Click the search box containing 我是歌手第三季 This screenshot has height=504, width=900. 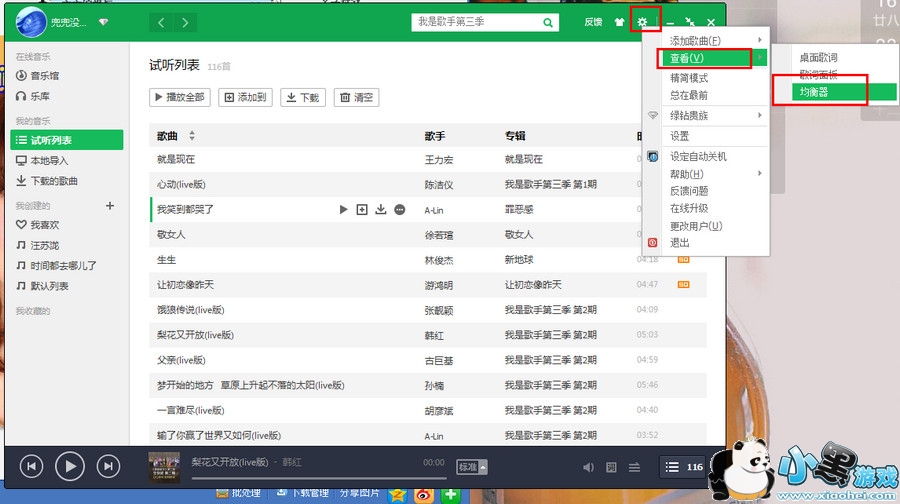coord(475,22)
